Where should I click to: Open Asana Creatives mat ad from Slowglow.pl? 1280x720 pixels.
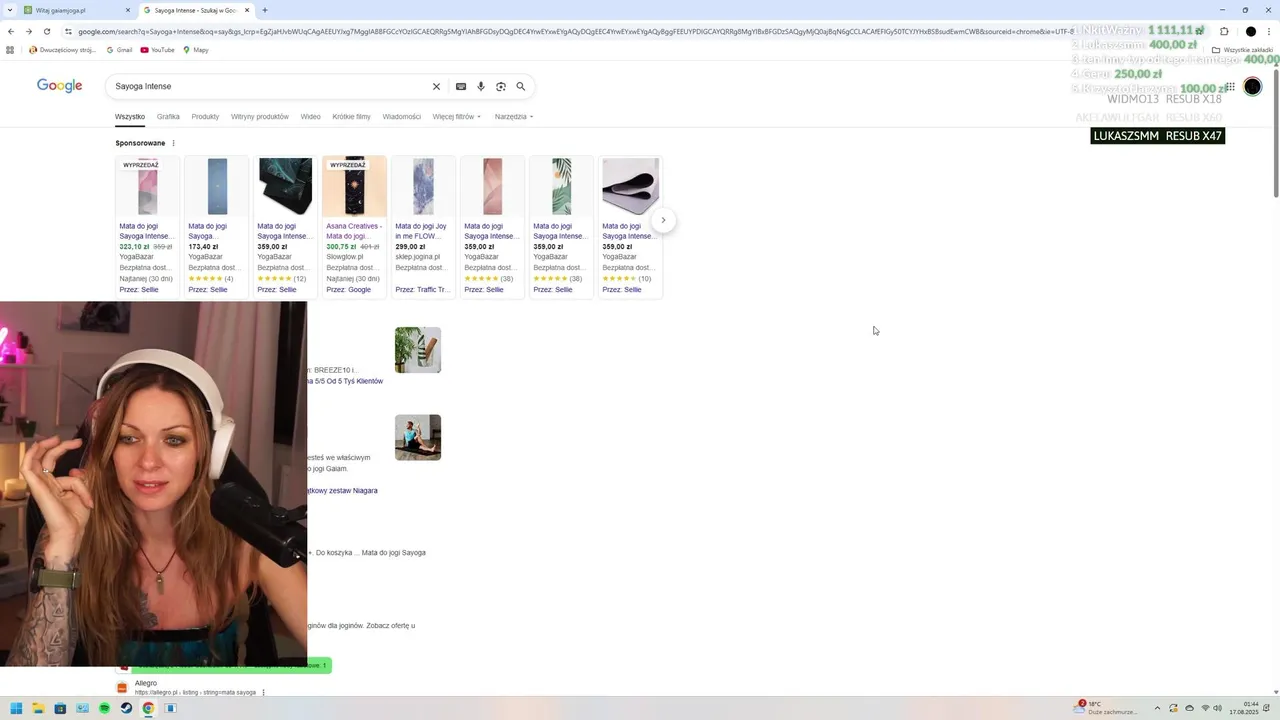[355, 227]
